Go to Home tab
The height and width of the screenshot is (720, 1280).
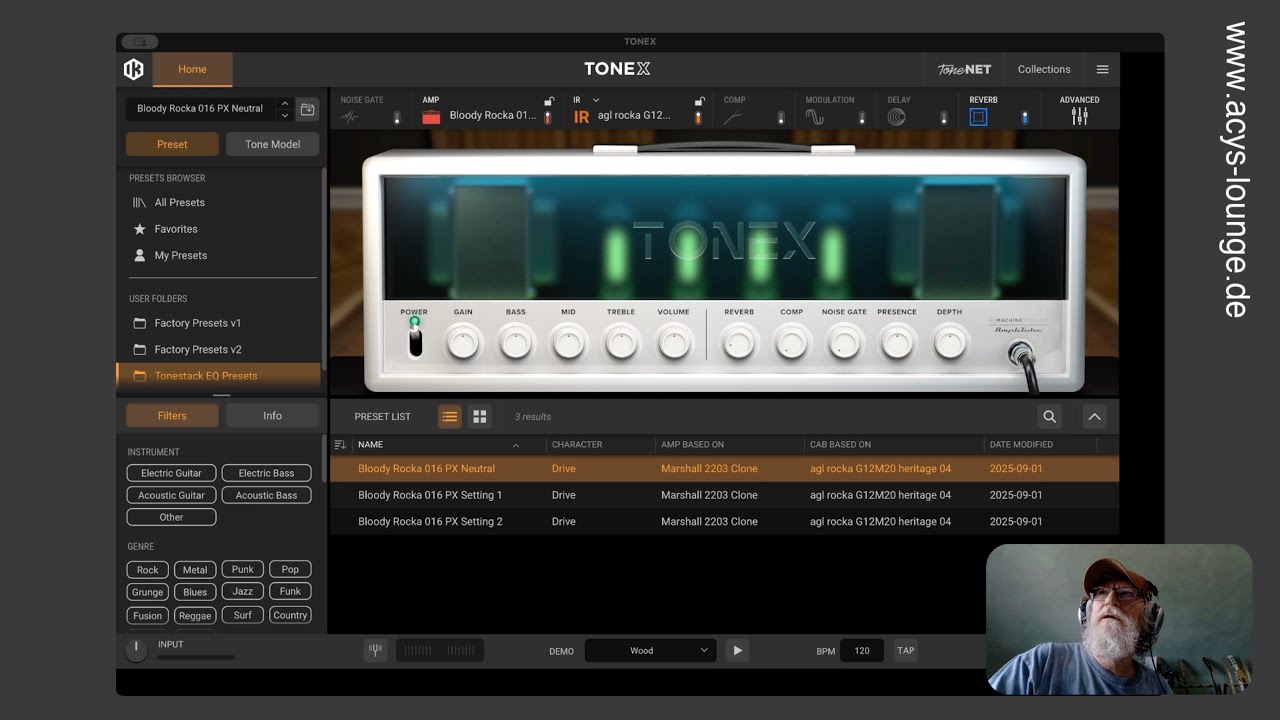point(192,69)
